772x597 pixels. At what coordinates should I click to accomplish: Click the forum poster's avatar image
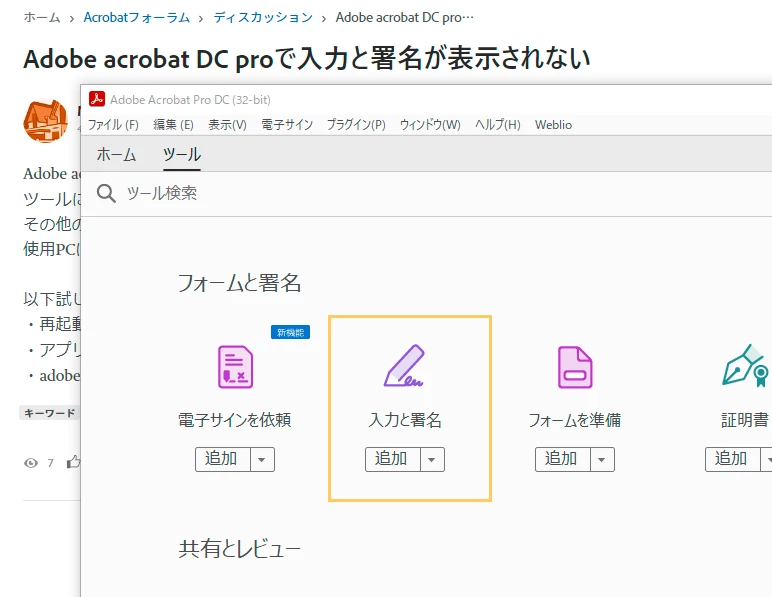coord(45,121)
